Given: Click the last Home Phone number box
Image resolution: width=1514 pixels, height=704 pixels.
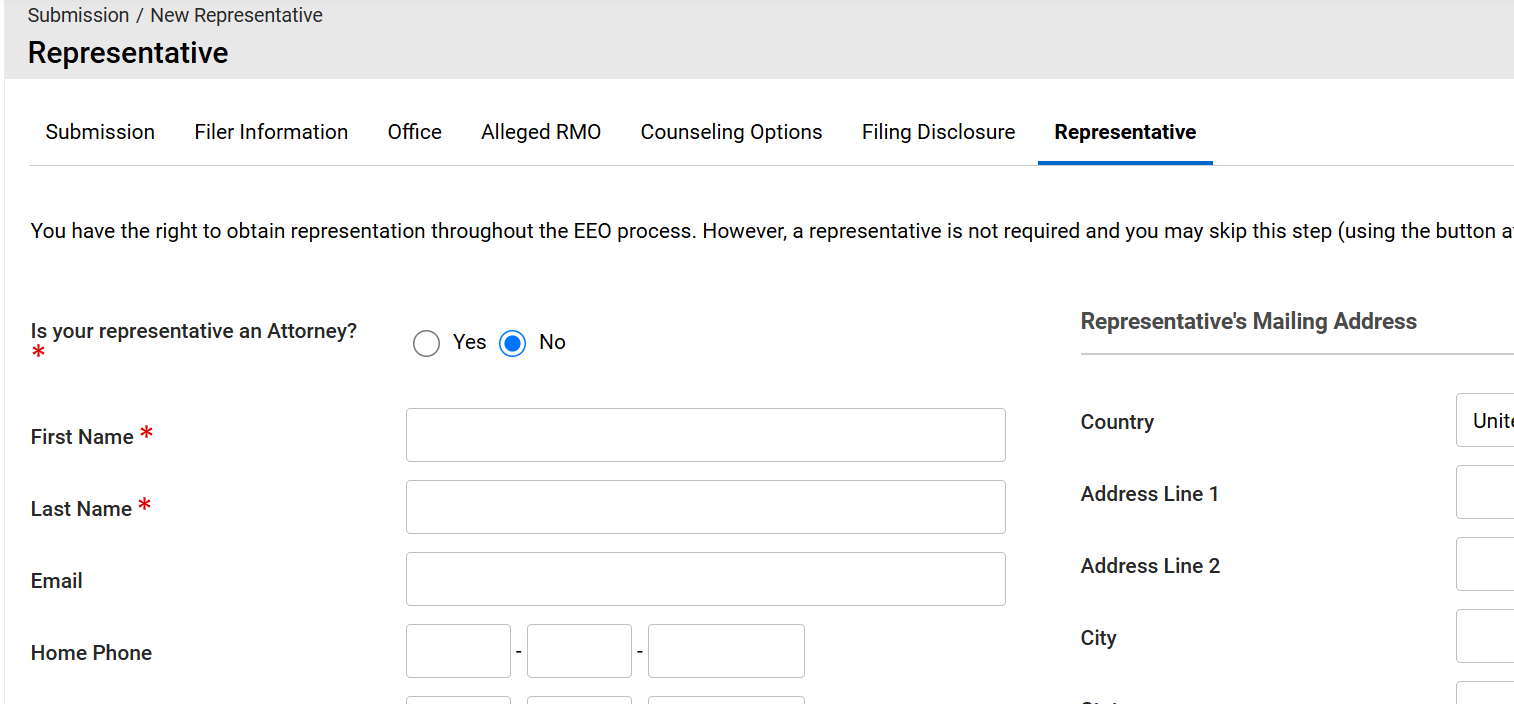Looking at the screenshot, I should point(726,651).
